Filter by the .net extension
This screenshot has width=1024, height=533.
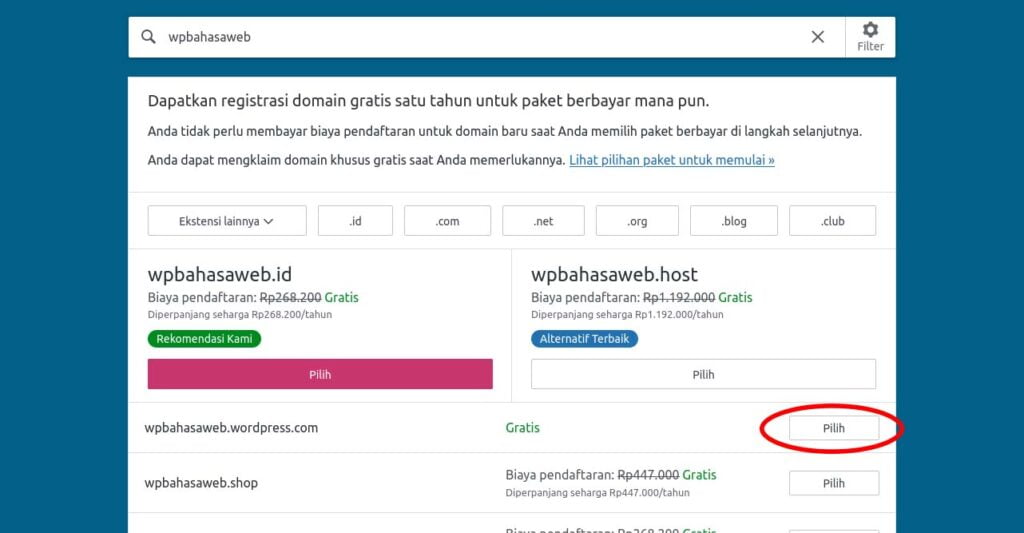(x=543, y=221)
